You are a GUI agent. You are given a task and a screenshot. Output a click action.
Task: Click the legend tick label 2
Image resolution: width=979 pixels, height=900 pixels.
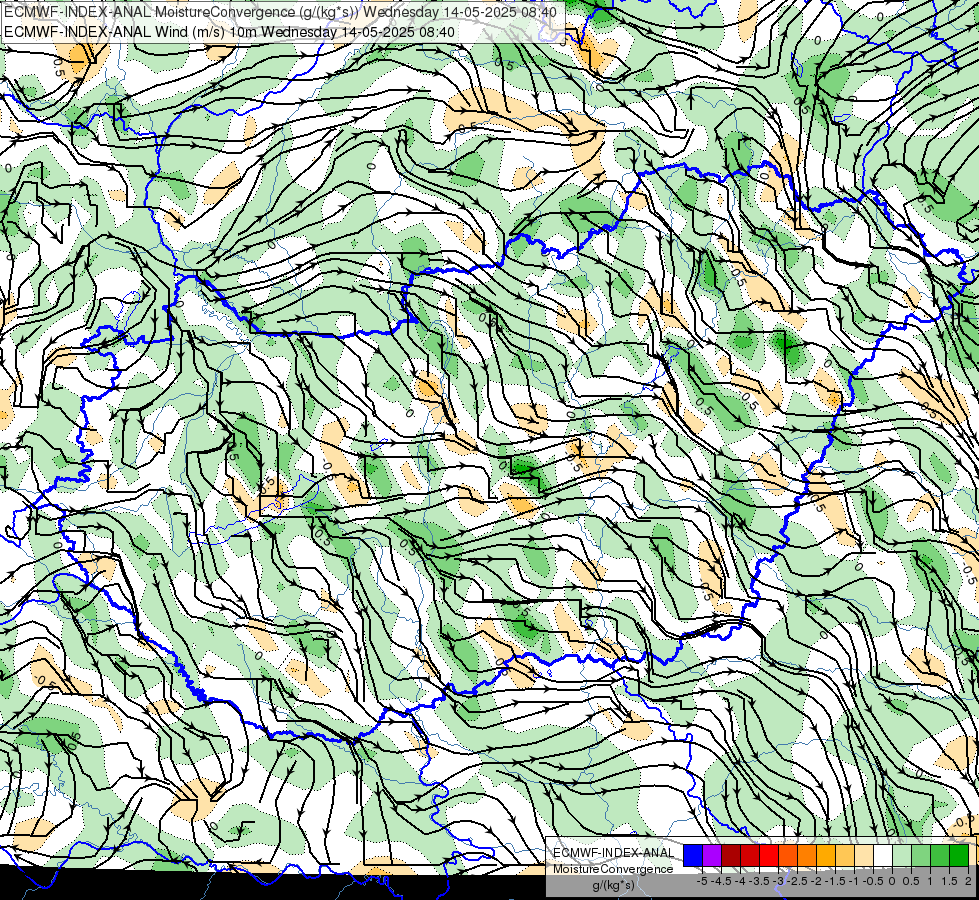(x=968, y=881)
